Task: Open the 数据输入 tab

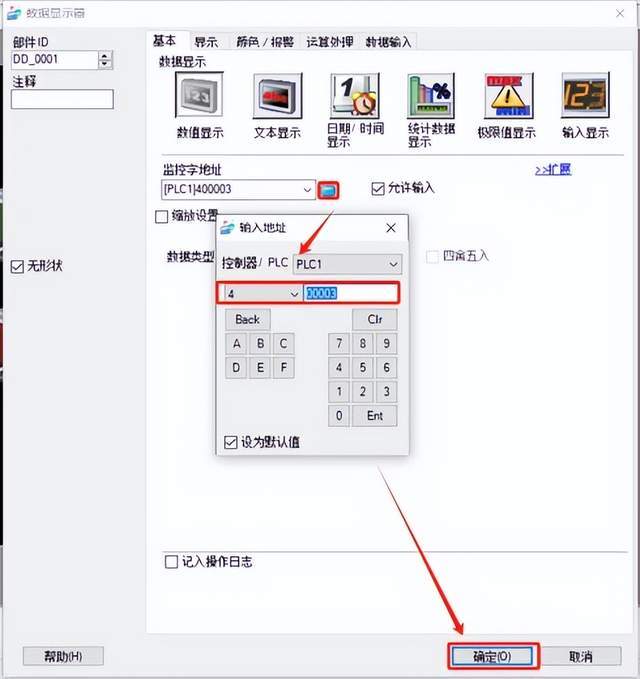Action: 388,42
